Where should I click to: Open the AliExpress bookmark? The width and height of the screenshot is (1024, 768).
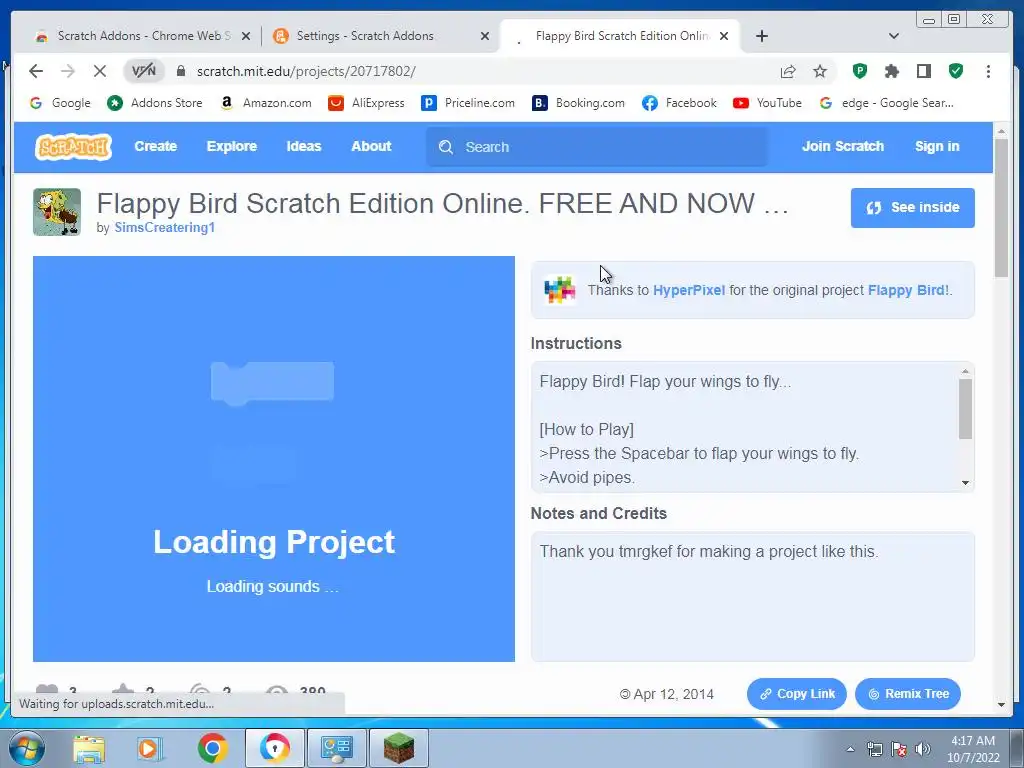(366, 103)
